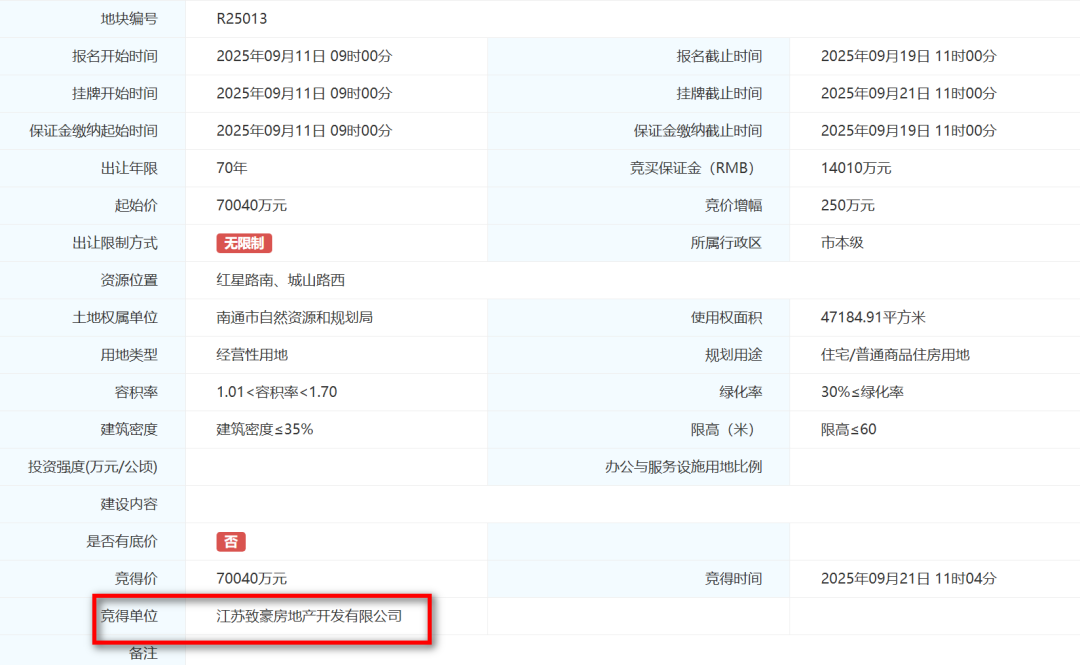Click the 挂牌开始时间 label

click(115, 93)
